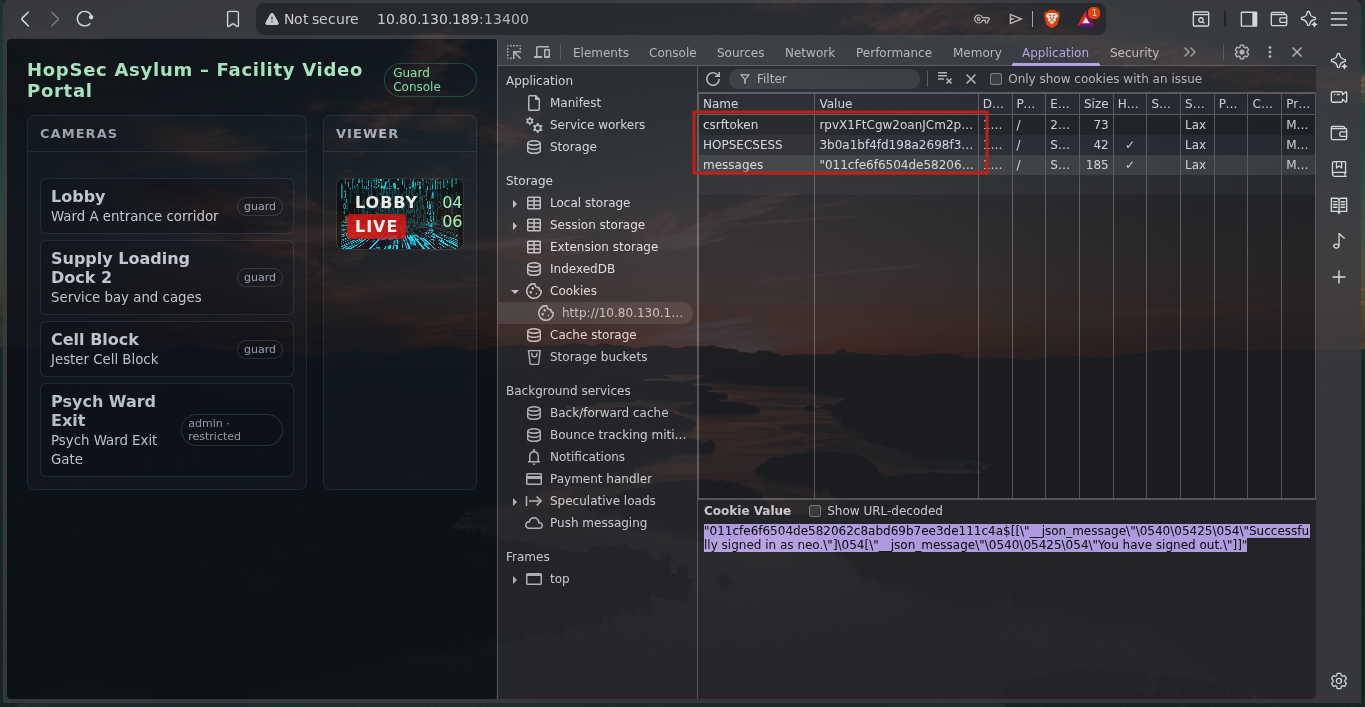Click the Guard Console button
1365x707 pixels.
pos(430,80)
